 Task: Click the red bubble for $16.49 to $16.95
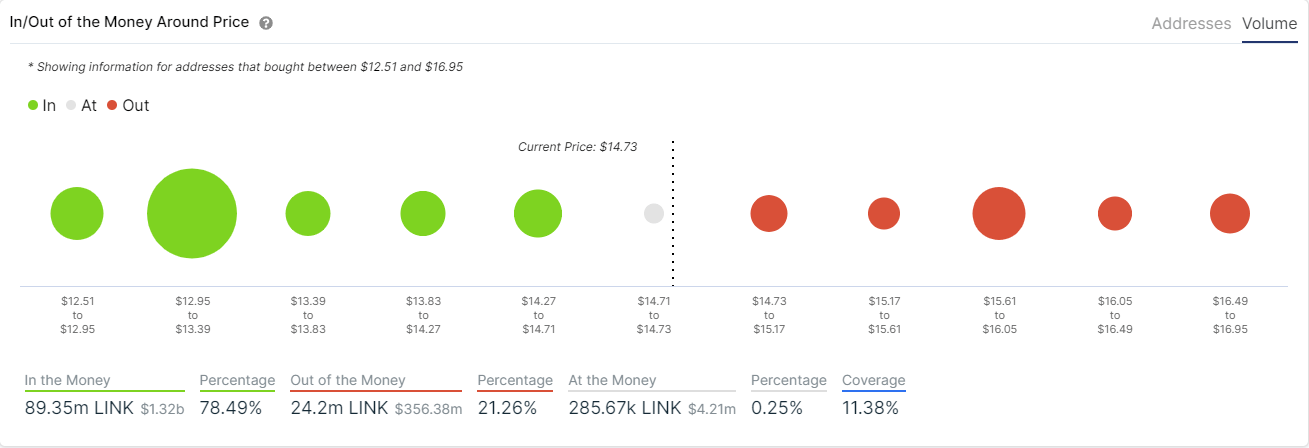tap(1230, 213)
